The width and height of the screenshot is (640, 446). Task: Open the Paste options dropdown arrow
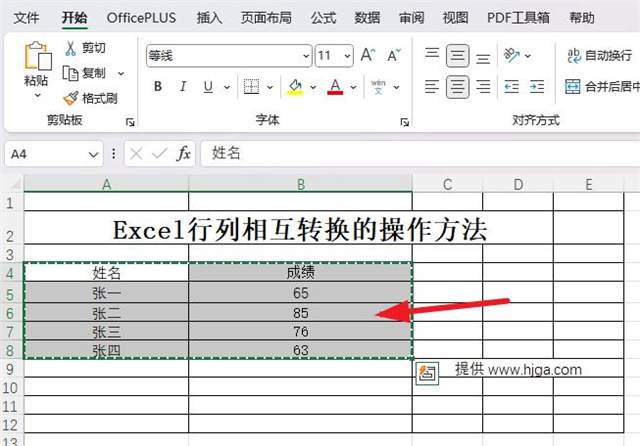pyautogui.click(x=38, y=95)
